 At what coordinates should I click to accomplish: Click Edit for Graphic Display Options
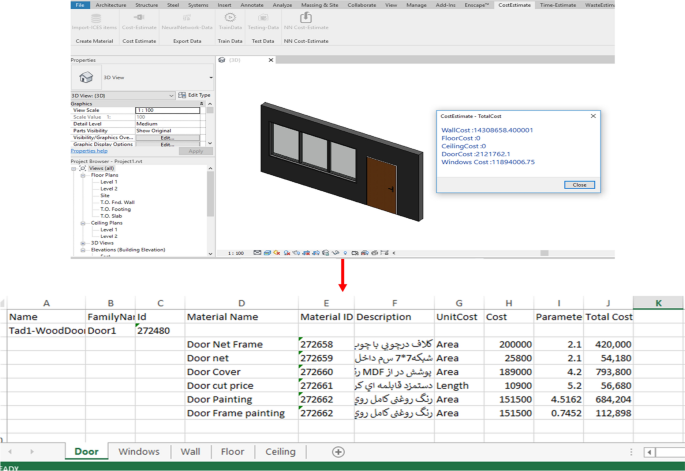tap(168, 144)
